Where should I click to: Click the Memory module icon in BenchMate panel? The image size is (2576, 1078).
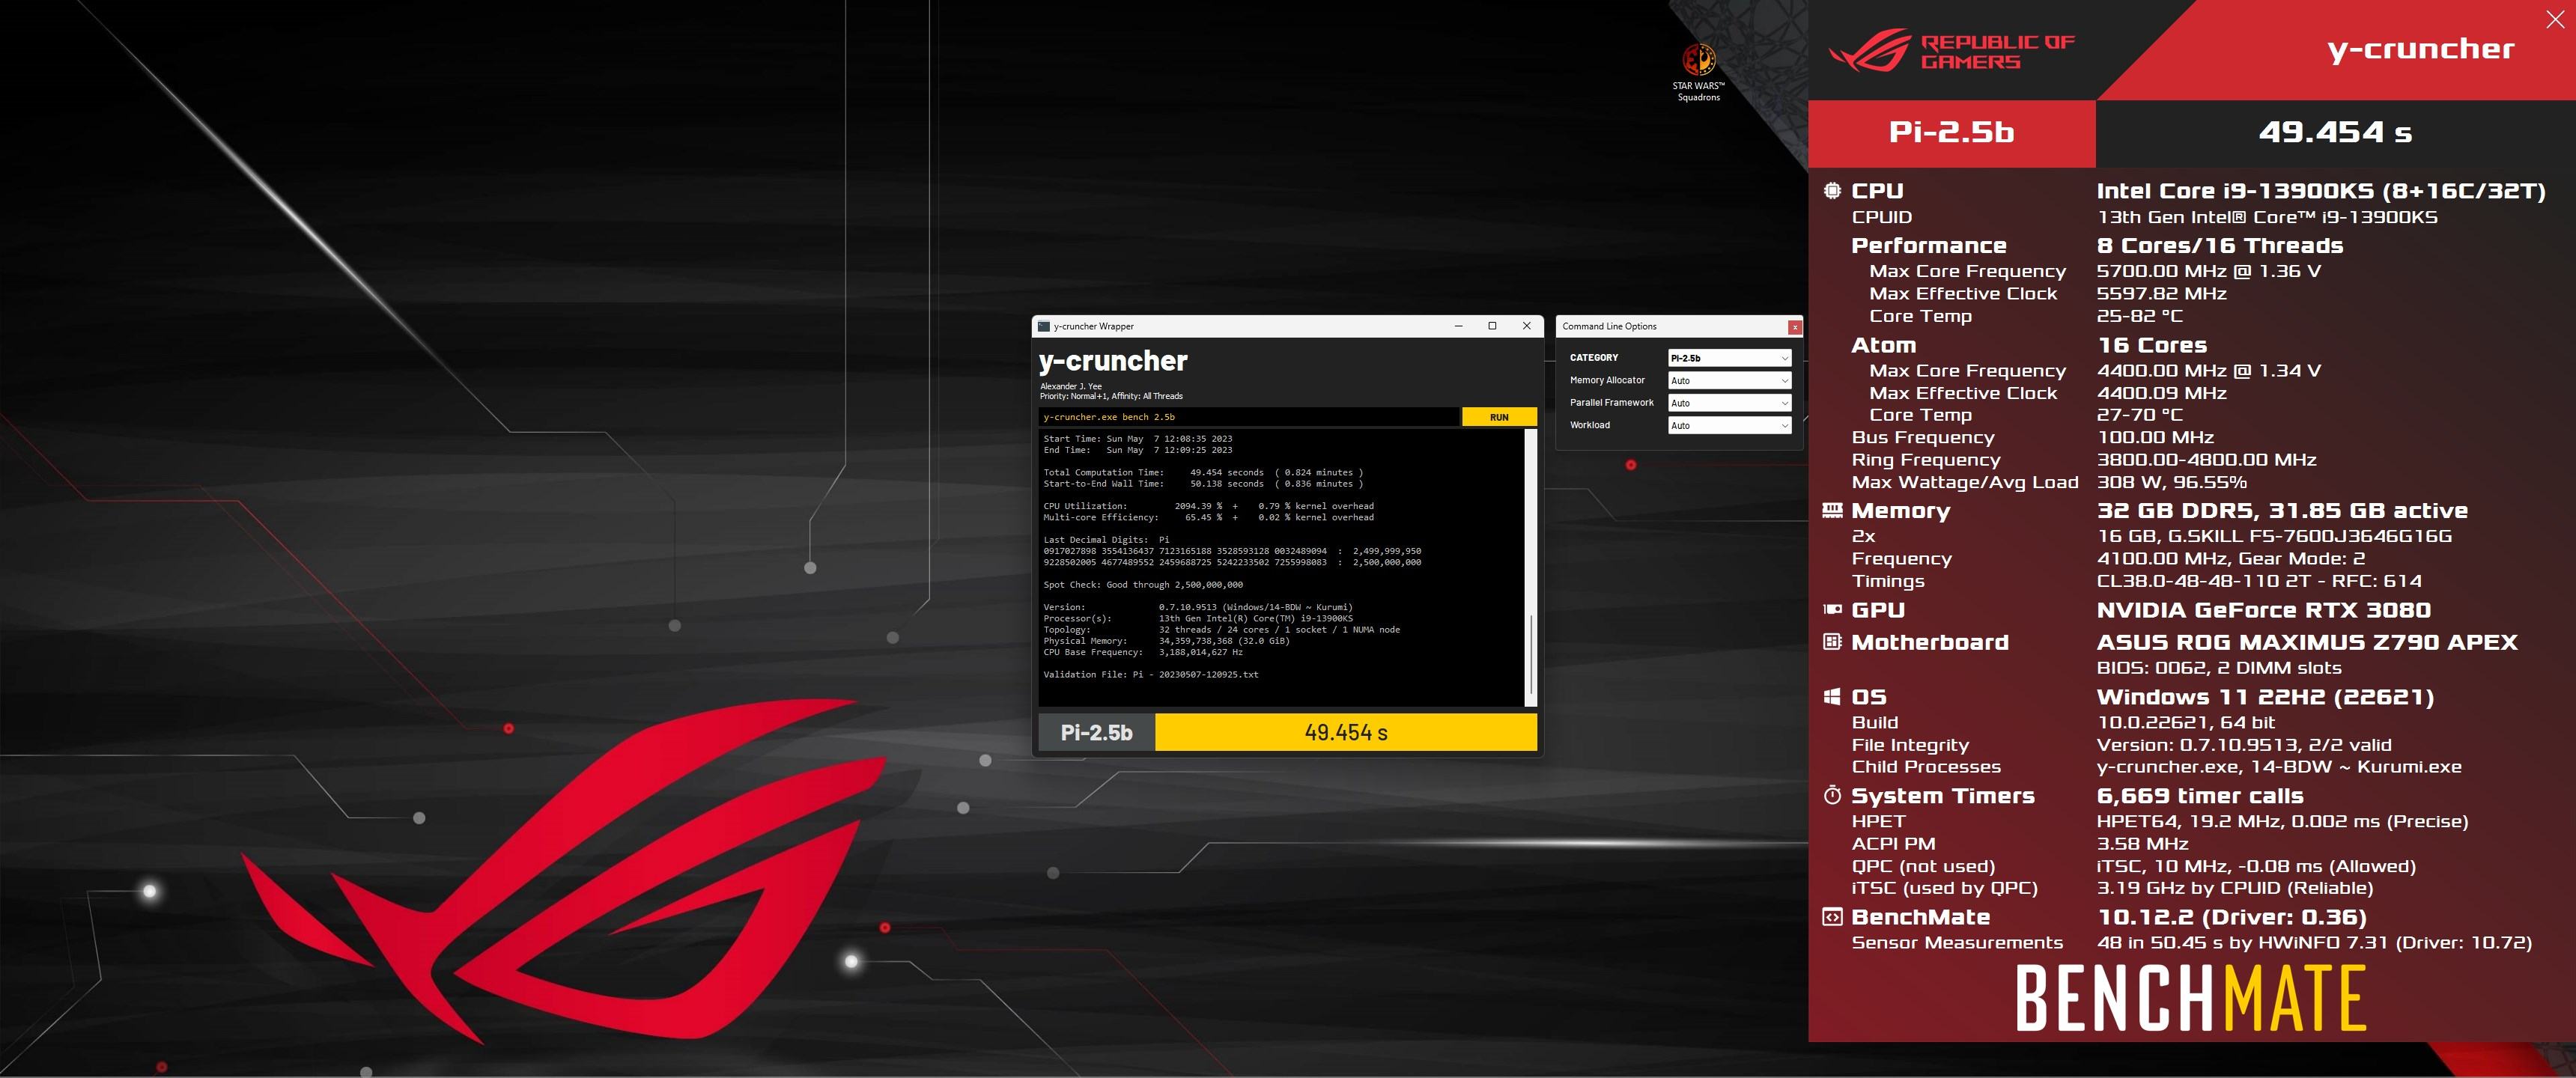(1832, 510)
